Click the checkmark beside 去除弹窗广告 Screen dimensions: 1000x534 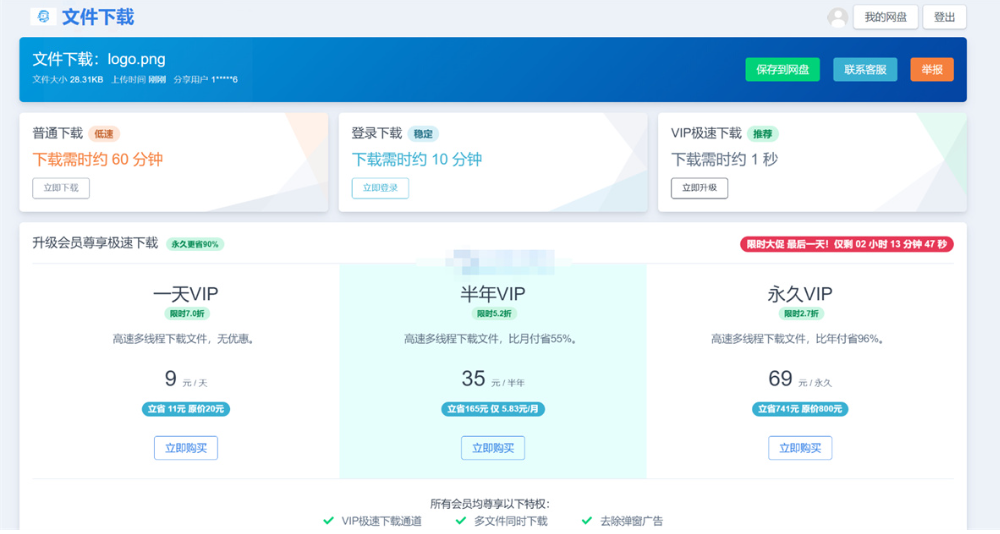click(587, 521)
